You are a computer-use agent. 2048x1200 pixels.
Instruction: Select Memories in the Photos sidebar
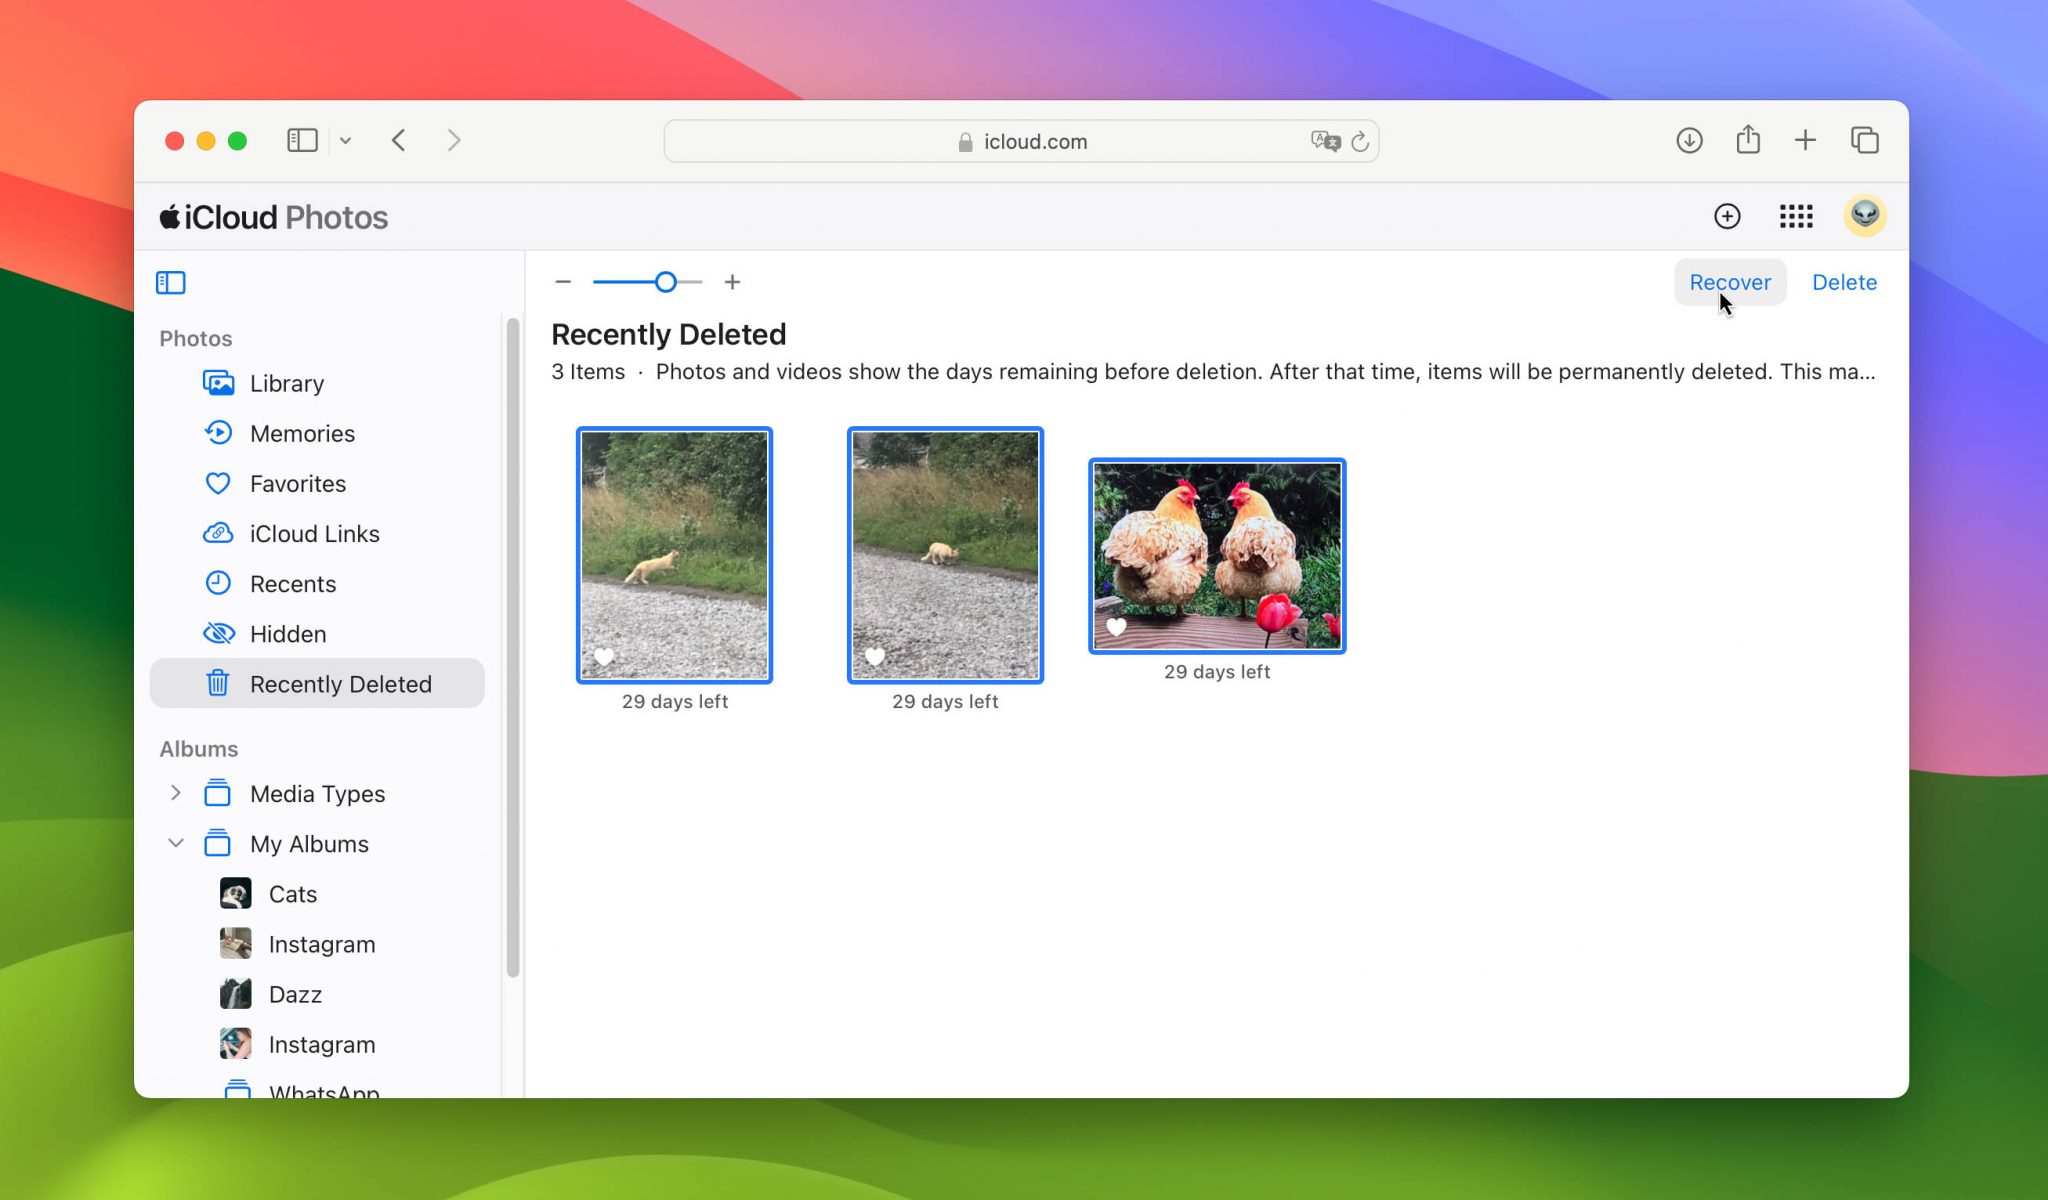point(302,433)
